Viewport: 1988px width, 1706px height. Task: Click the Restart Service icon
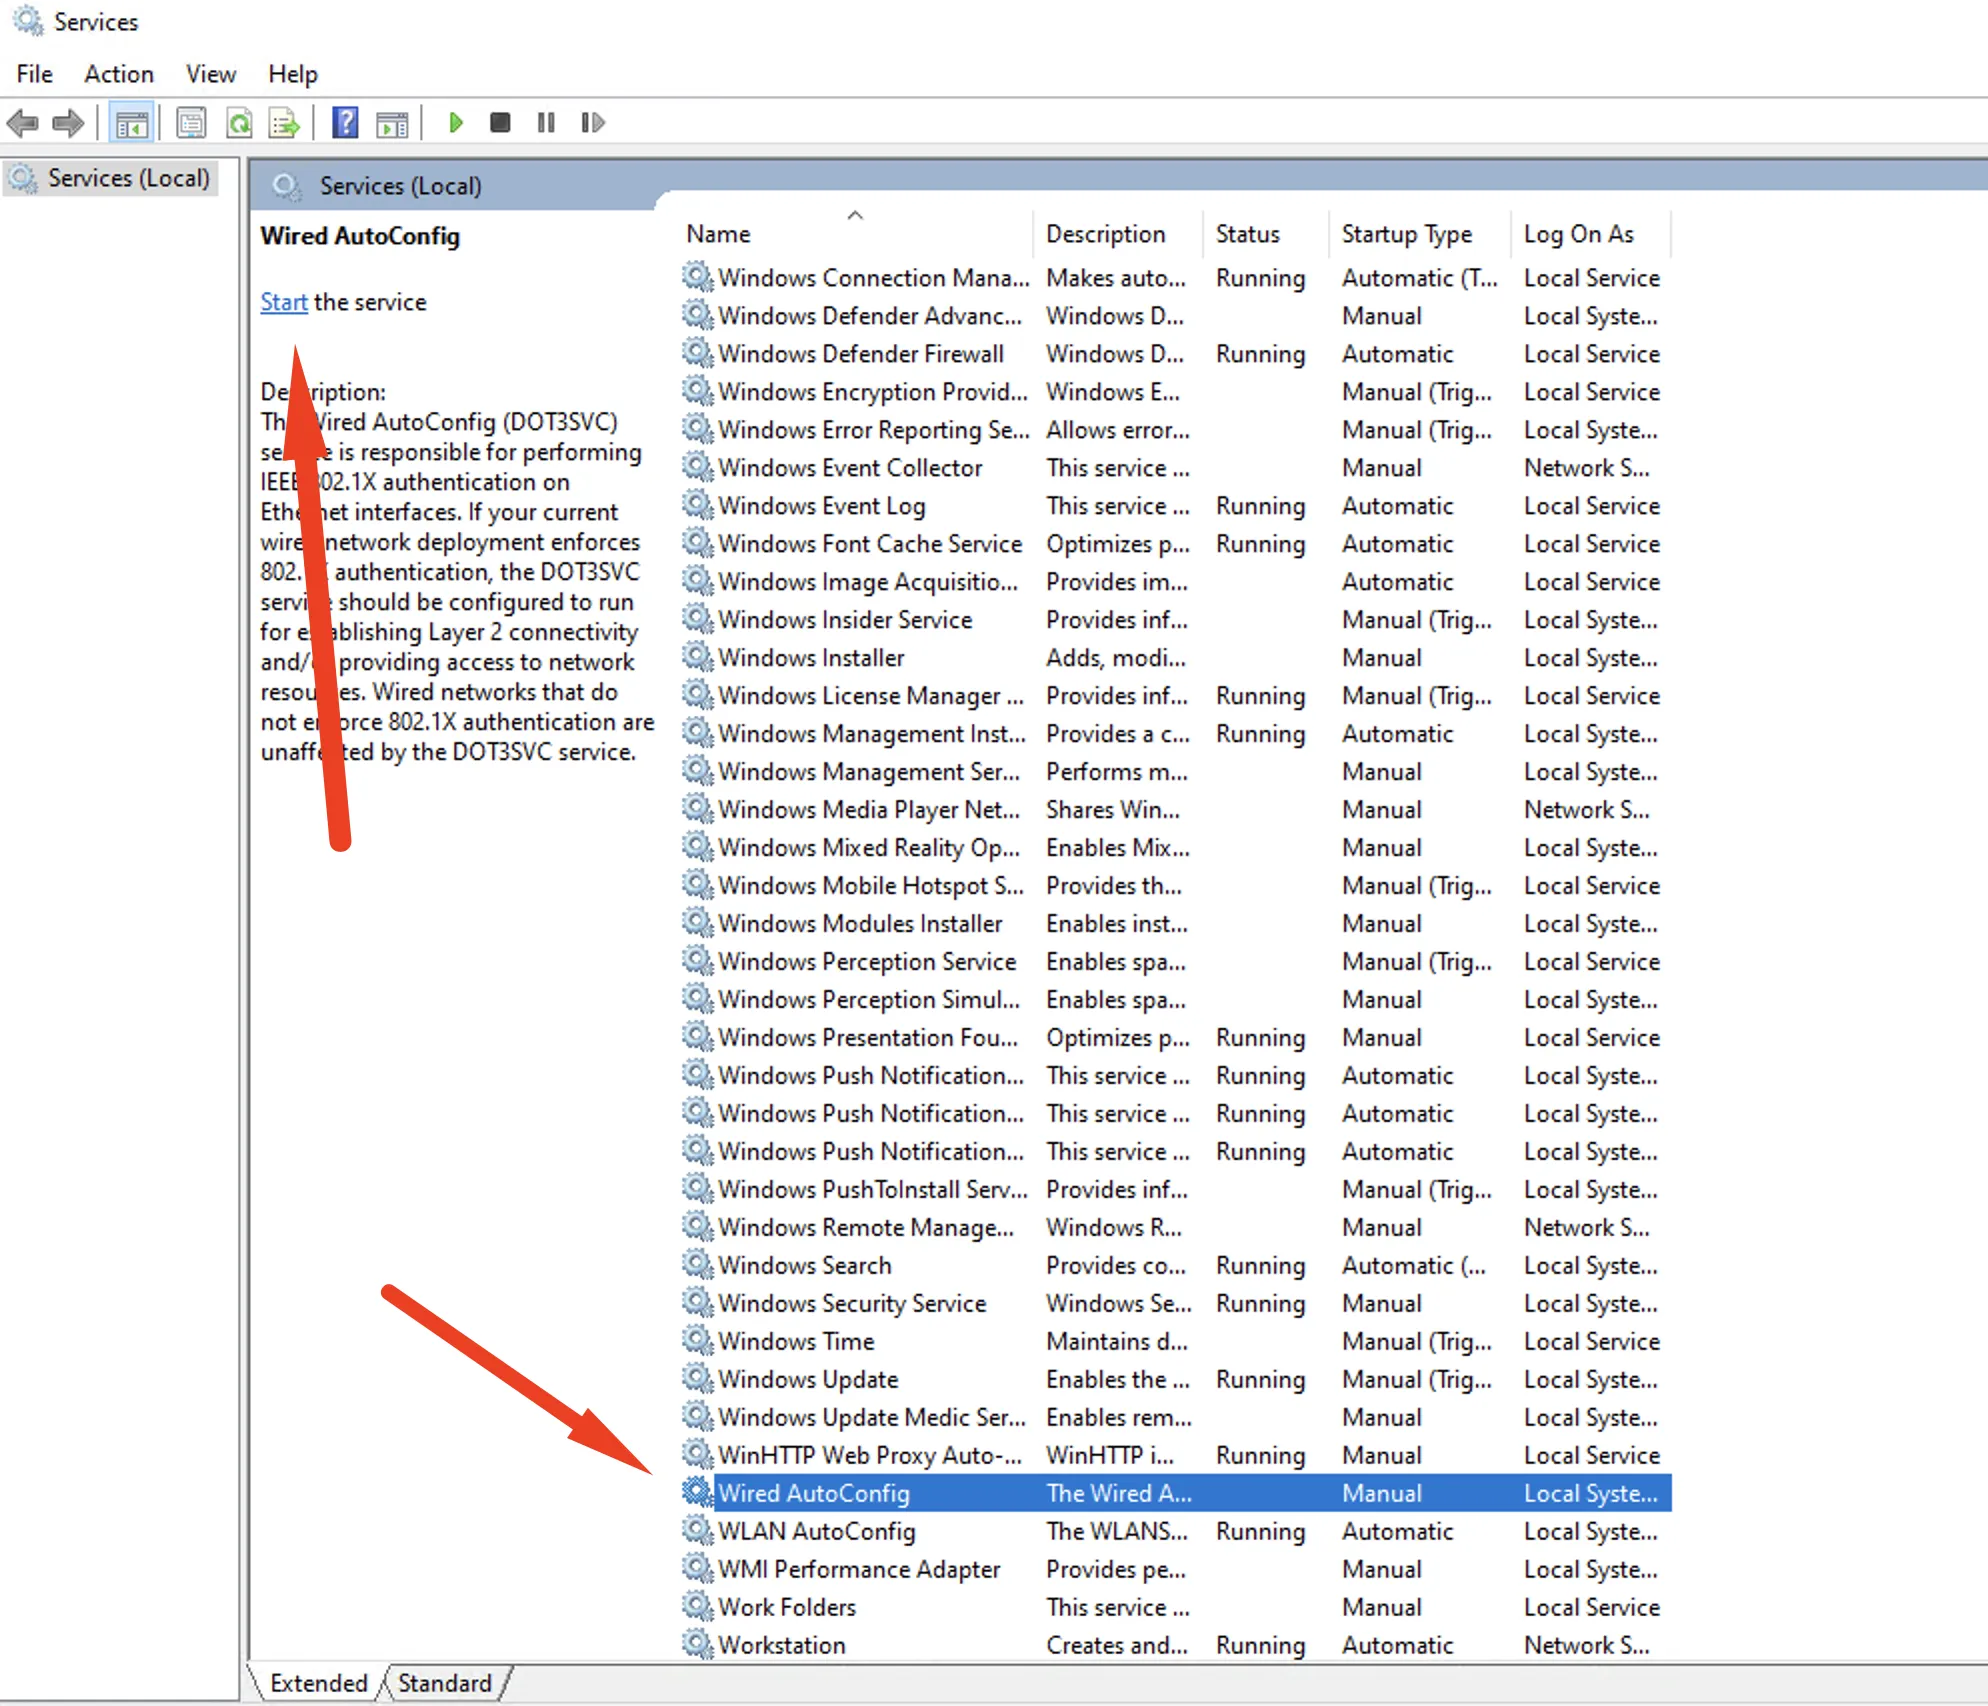point(593,123)
